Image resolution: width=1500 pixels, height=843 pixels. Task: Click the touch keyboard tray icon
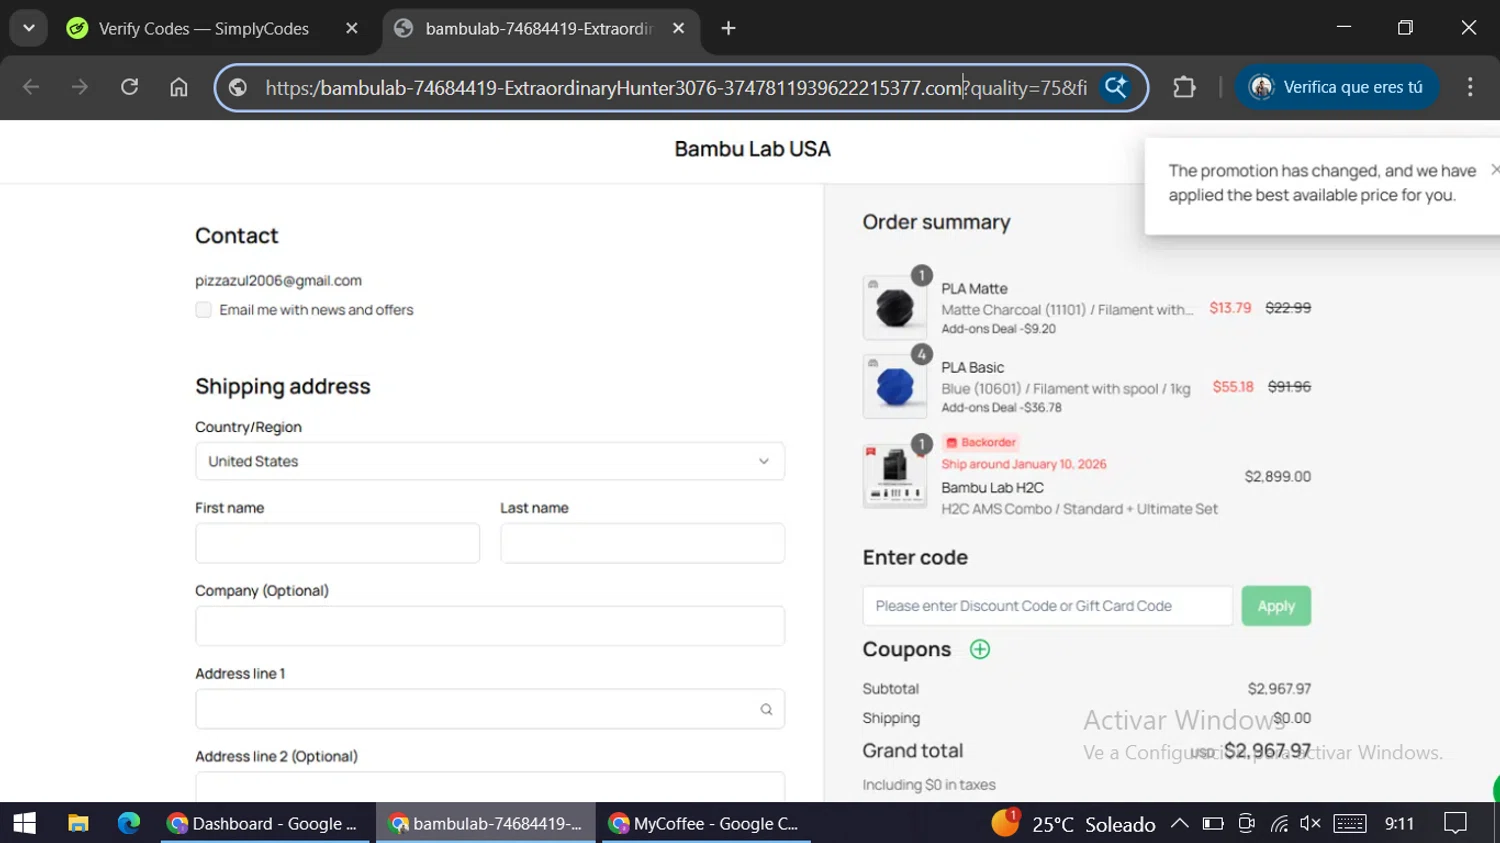pyautogui.click(x=1349, y=823)
